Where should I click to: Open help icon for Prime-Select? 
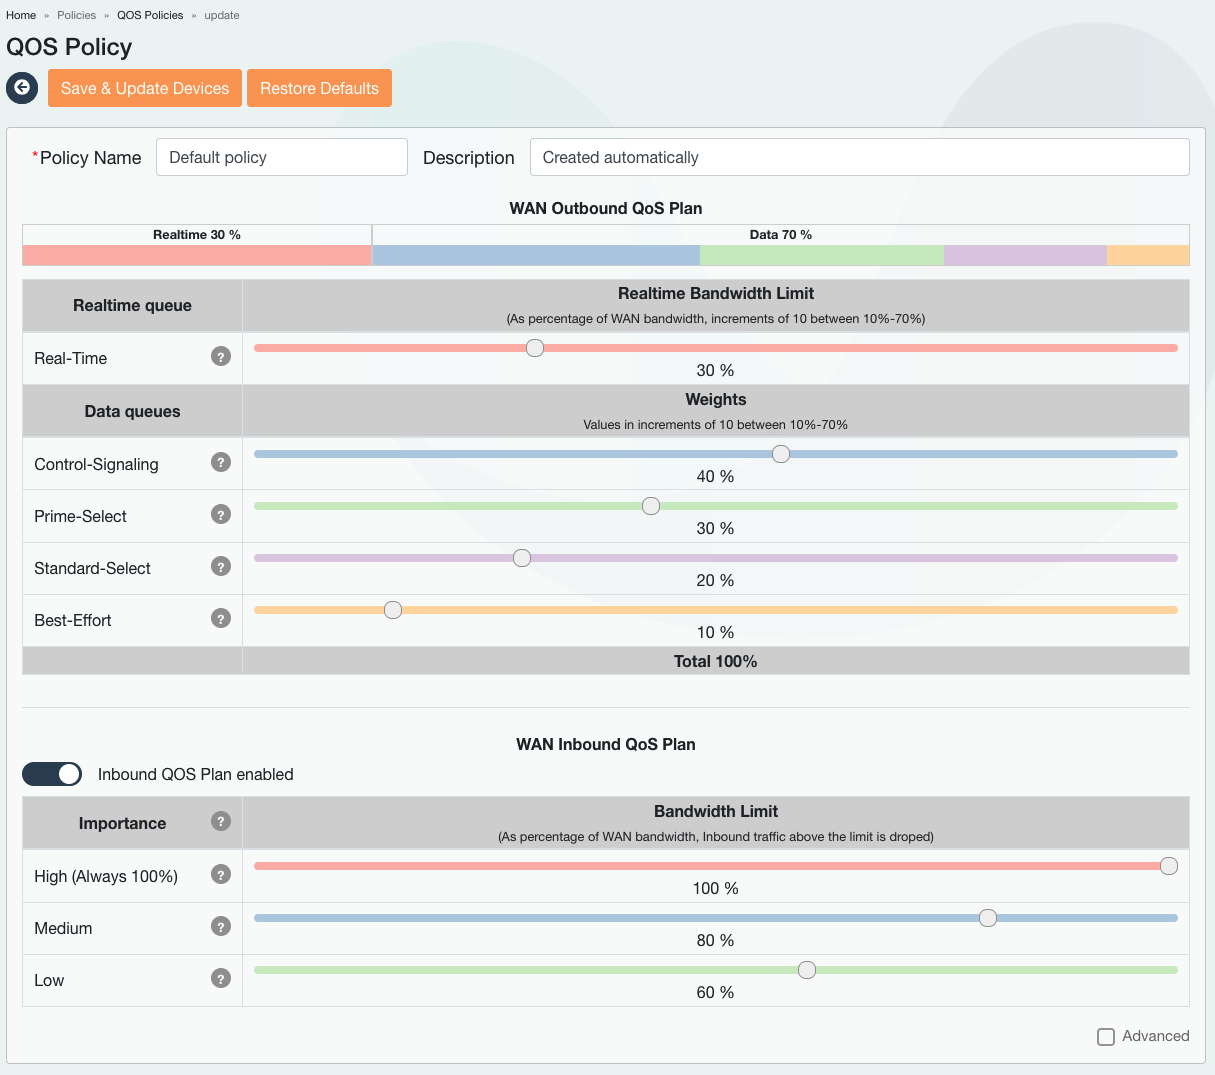click(x=221, y=514)
